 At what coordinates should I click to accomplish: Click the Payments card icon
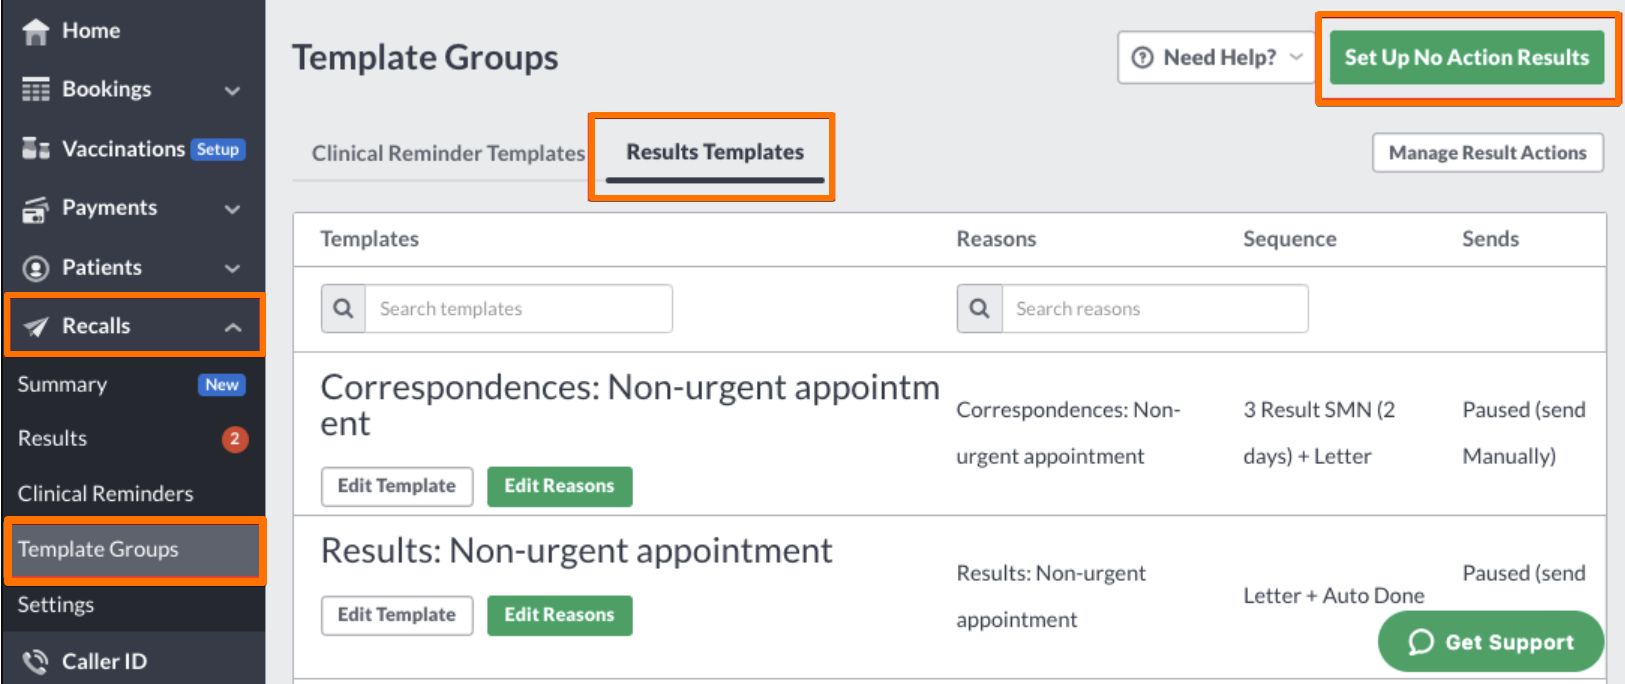[x=36, y=209]
